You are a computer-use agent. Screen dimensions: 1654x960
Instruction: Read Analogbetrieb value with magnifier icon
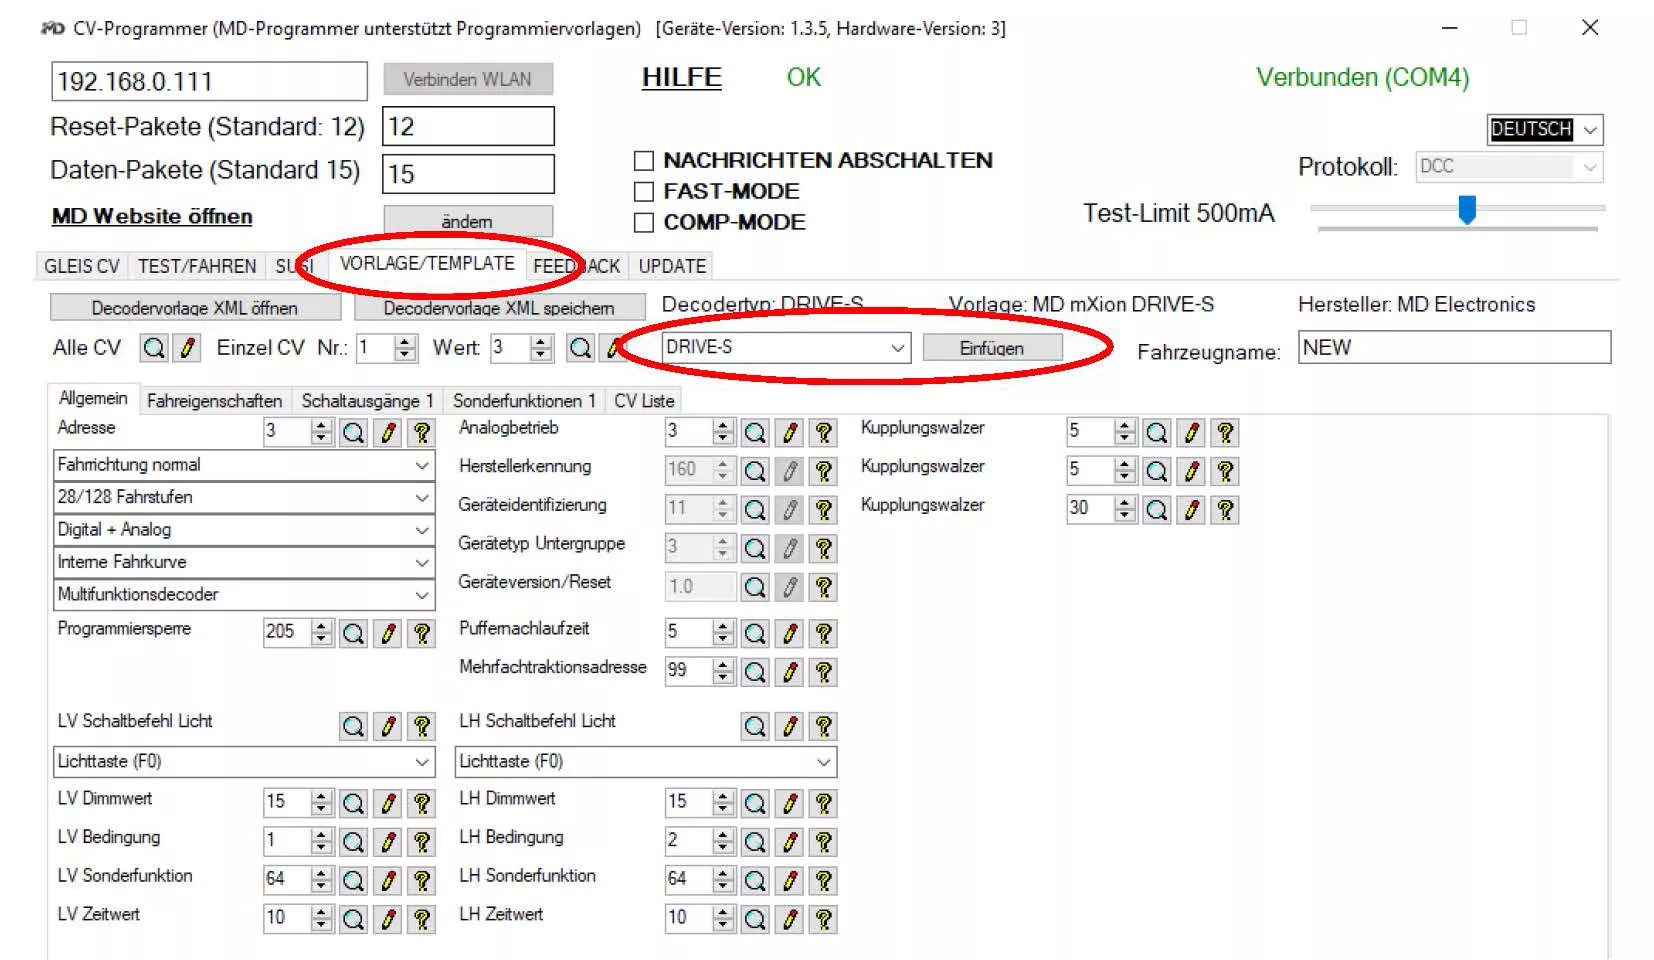point(755,433)
